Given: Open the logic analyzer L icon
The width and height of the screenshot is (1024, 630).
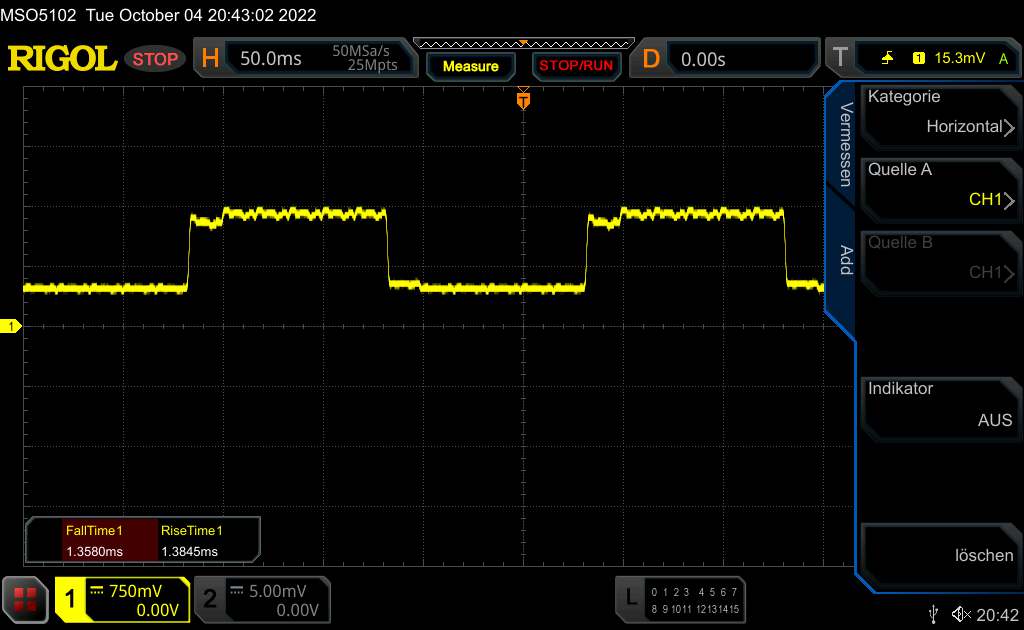Looking at the screenshot, I should coord(631,597).
